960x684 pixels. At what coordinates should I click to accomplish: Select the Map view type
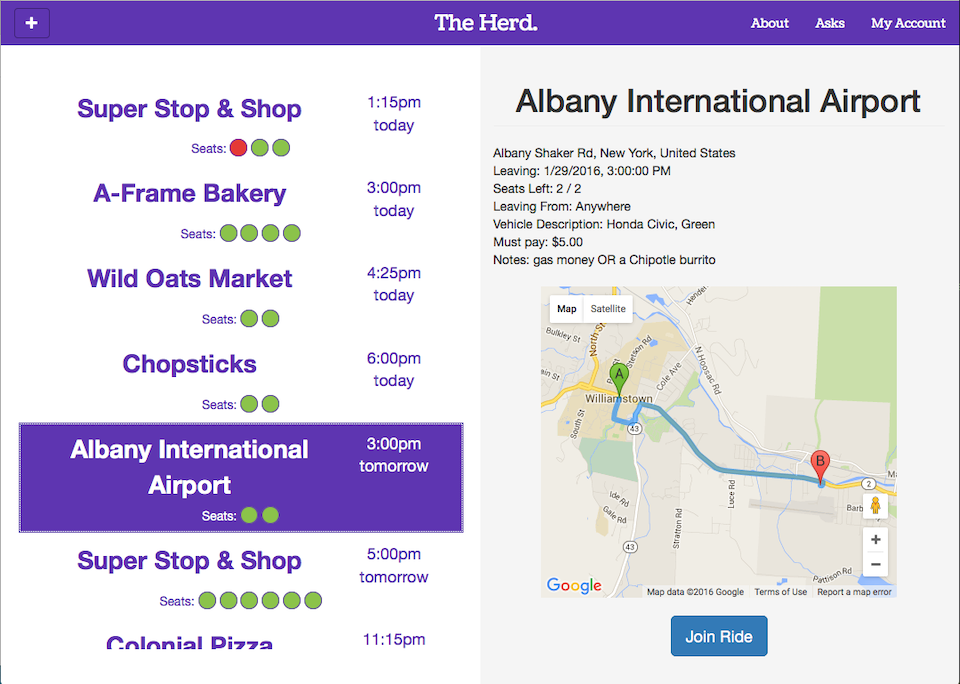pos(567,309)
